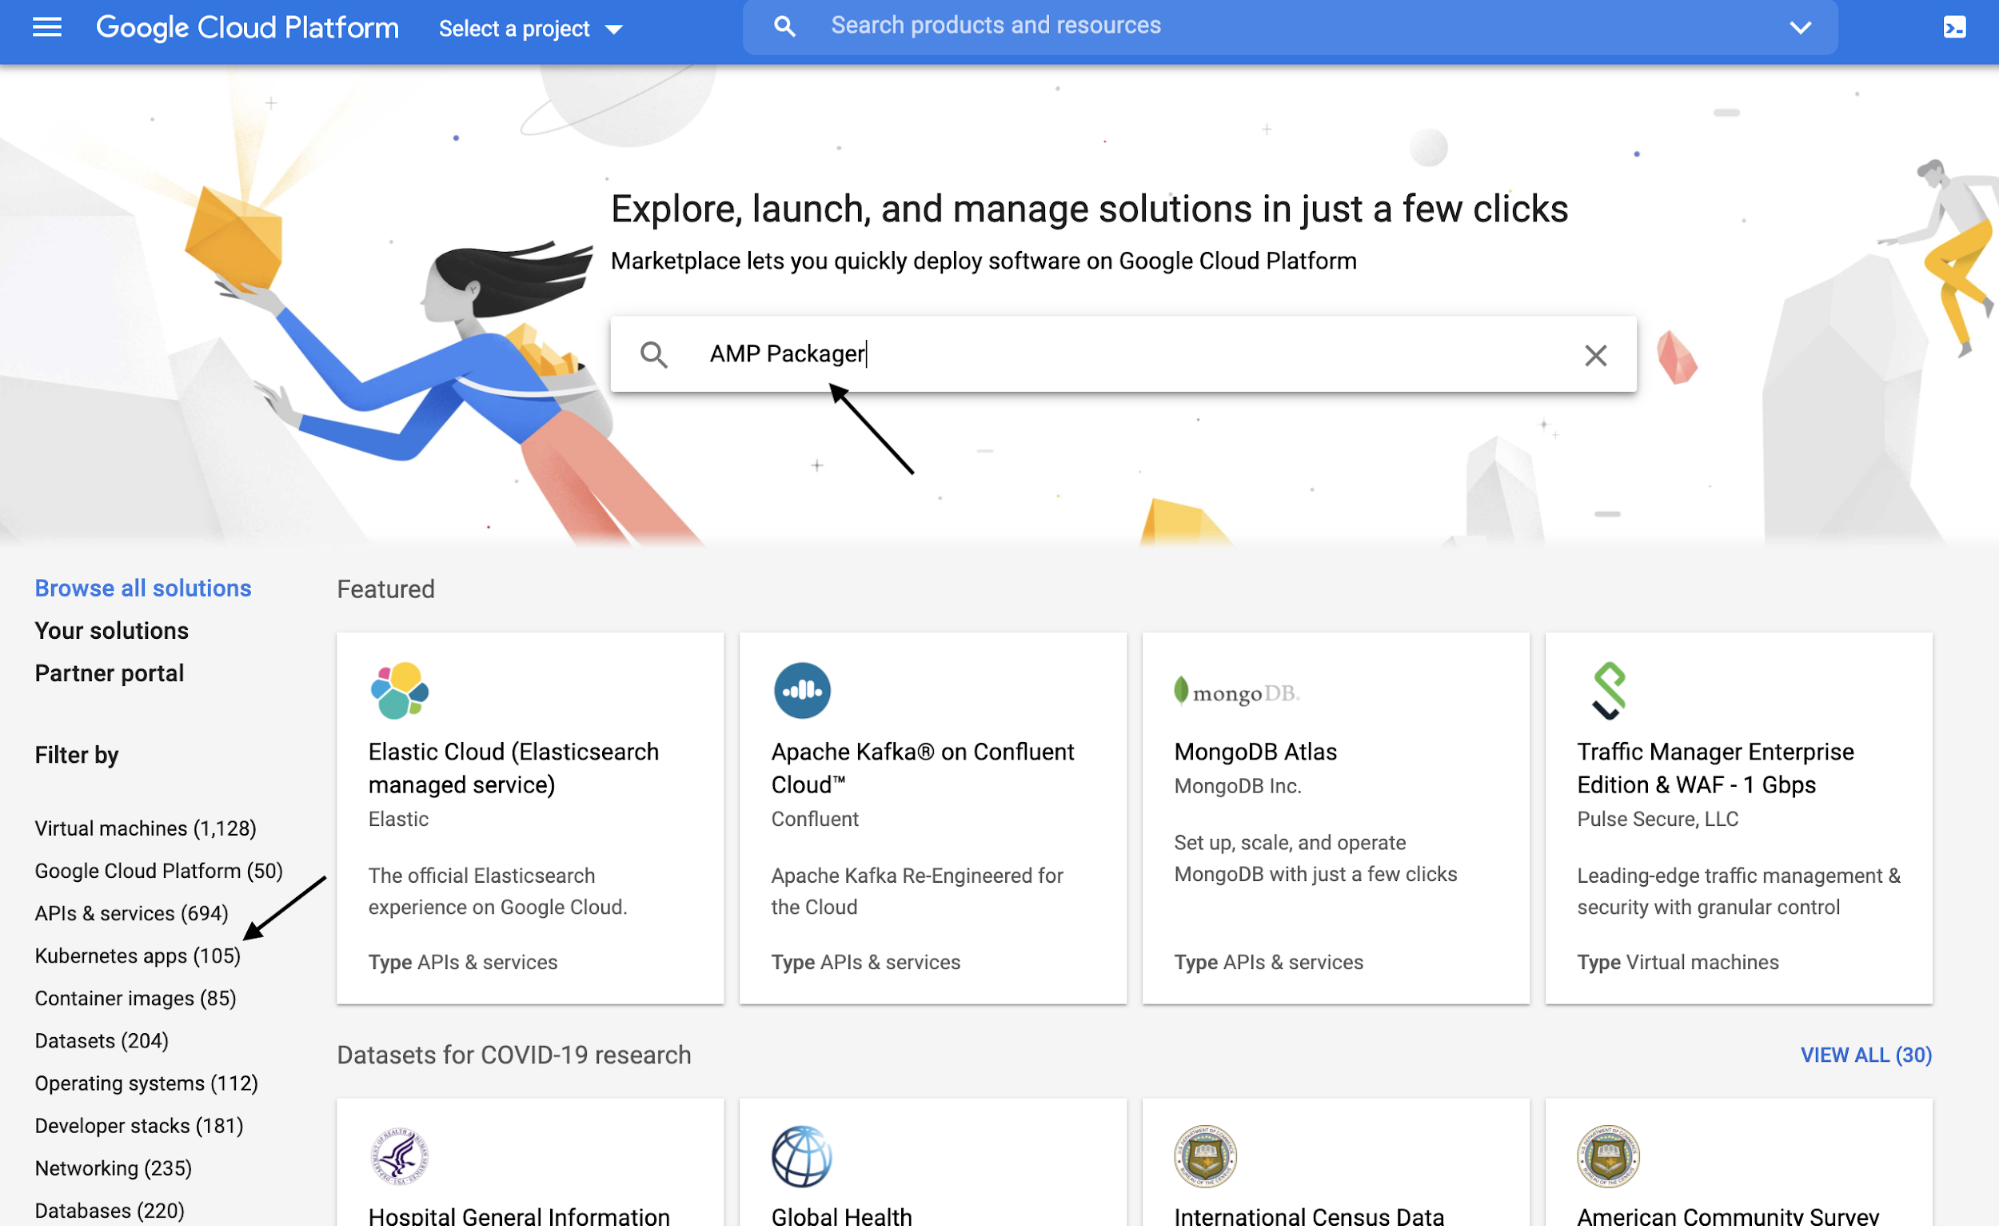Open Your solutions page

[111, 630]
